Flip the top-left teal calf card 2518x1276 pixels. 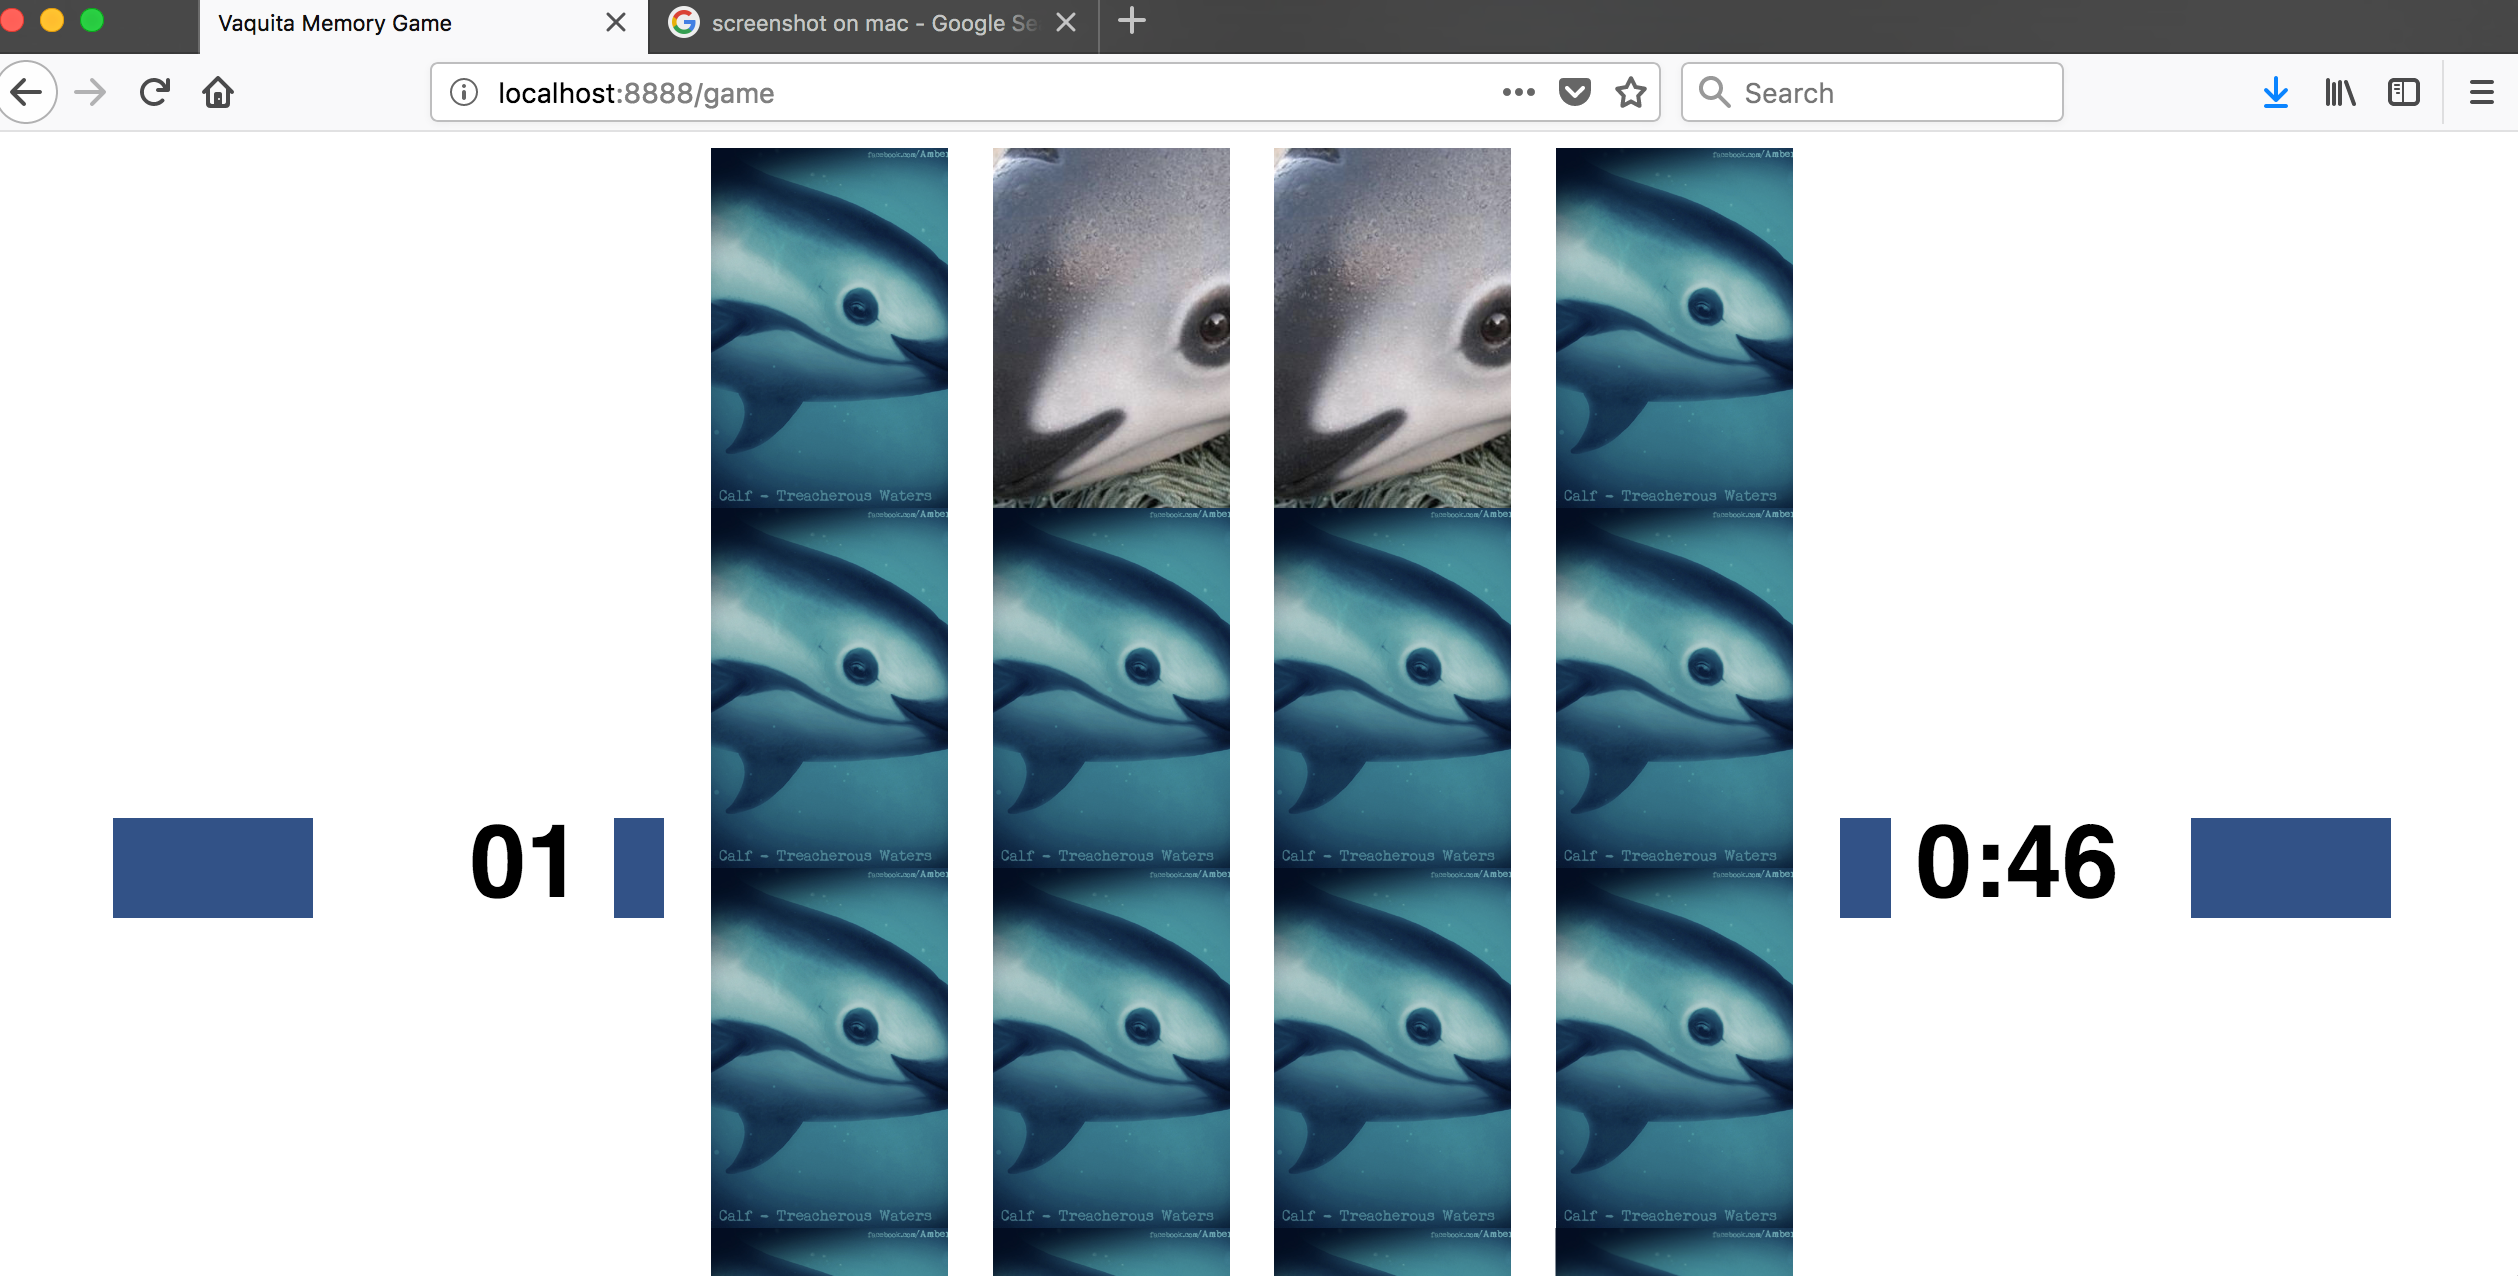point(829,328)
